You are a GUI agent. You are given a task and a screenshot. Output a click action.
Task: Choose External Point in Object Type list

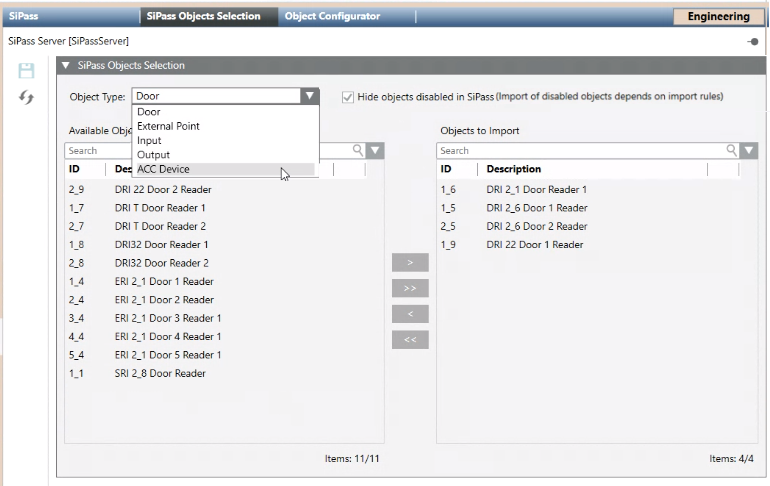coord(168,127)
